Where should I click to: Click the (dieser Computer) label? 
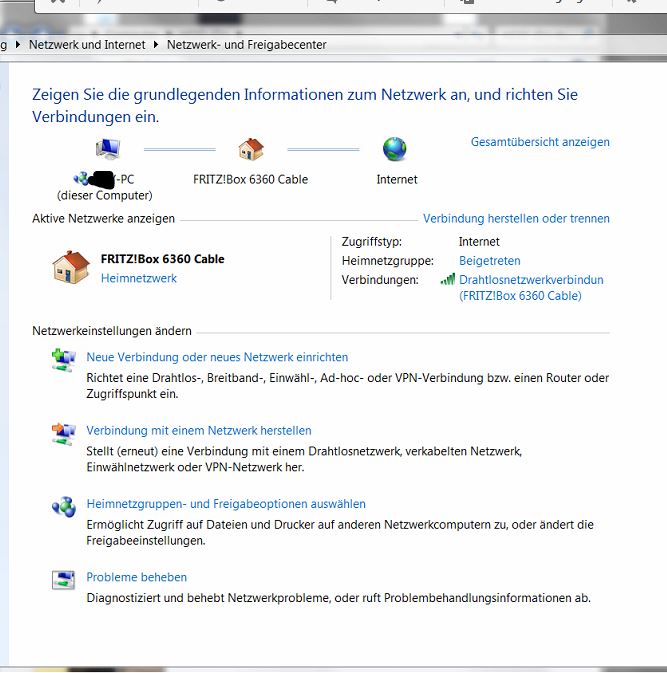[x=104, y=196]
